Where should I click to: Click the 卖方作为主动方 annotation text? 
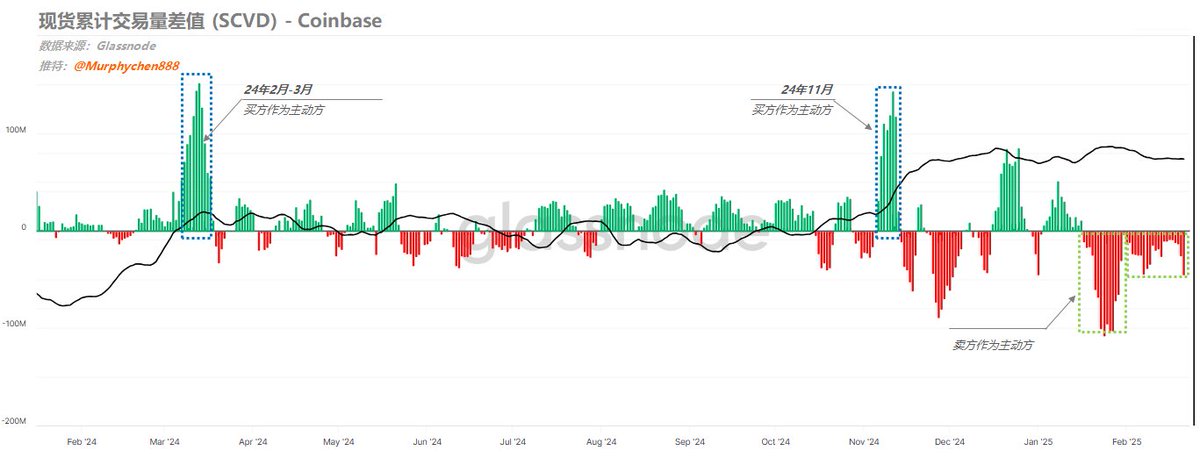[993, 345]
